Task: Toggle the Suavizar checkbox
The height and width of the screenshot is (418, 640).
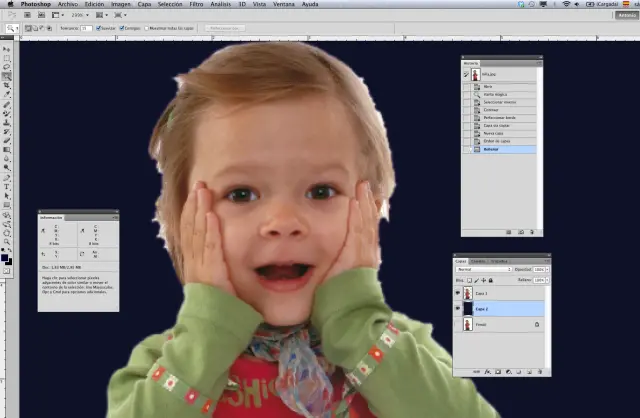Action: pyautogui.click(x=97, y=28)
